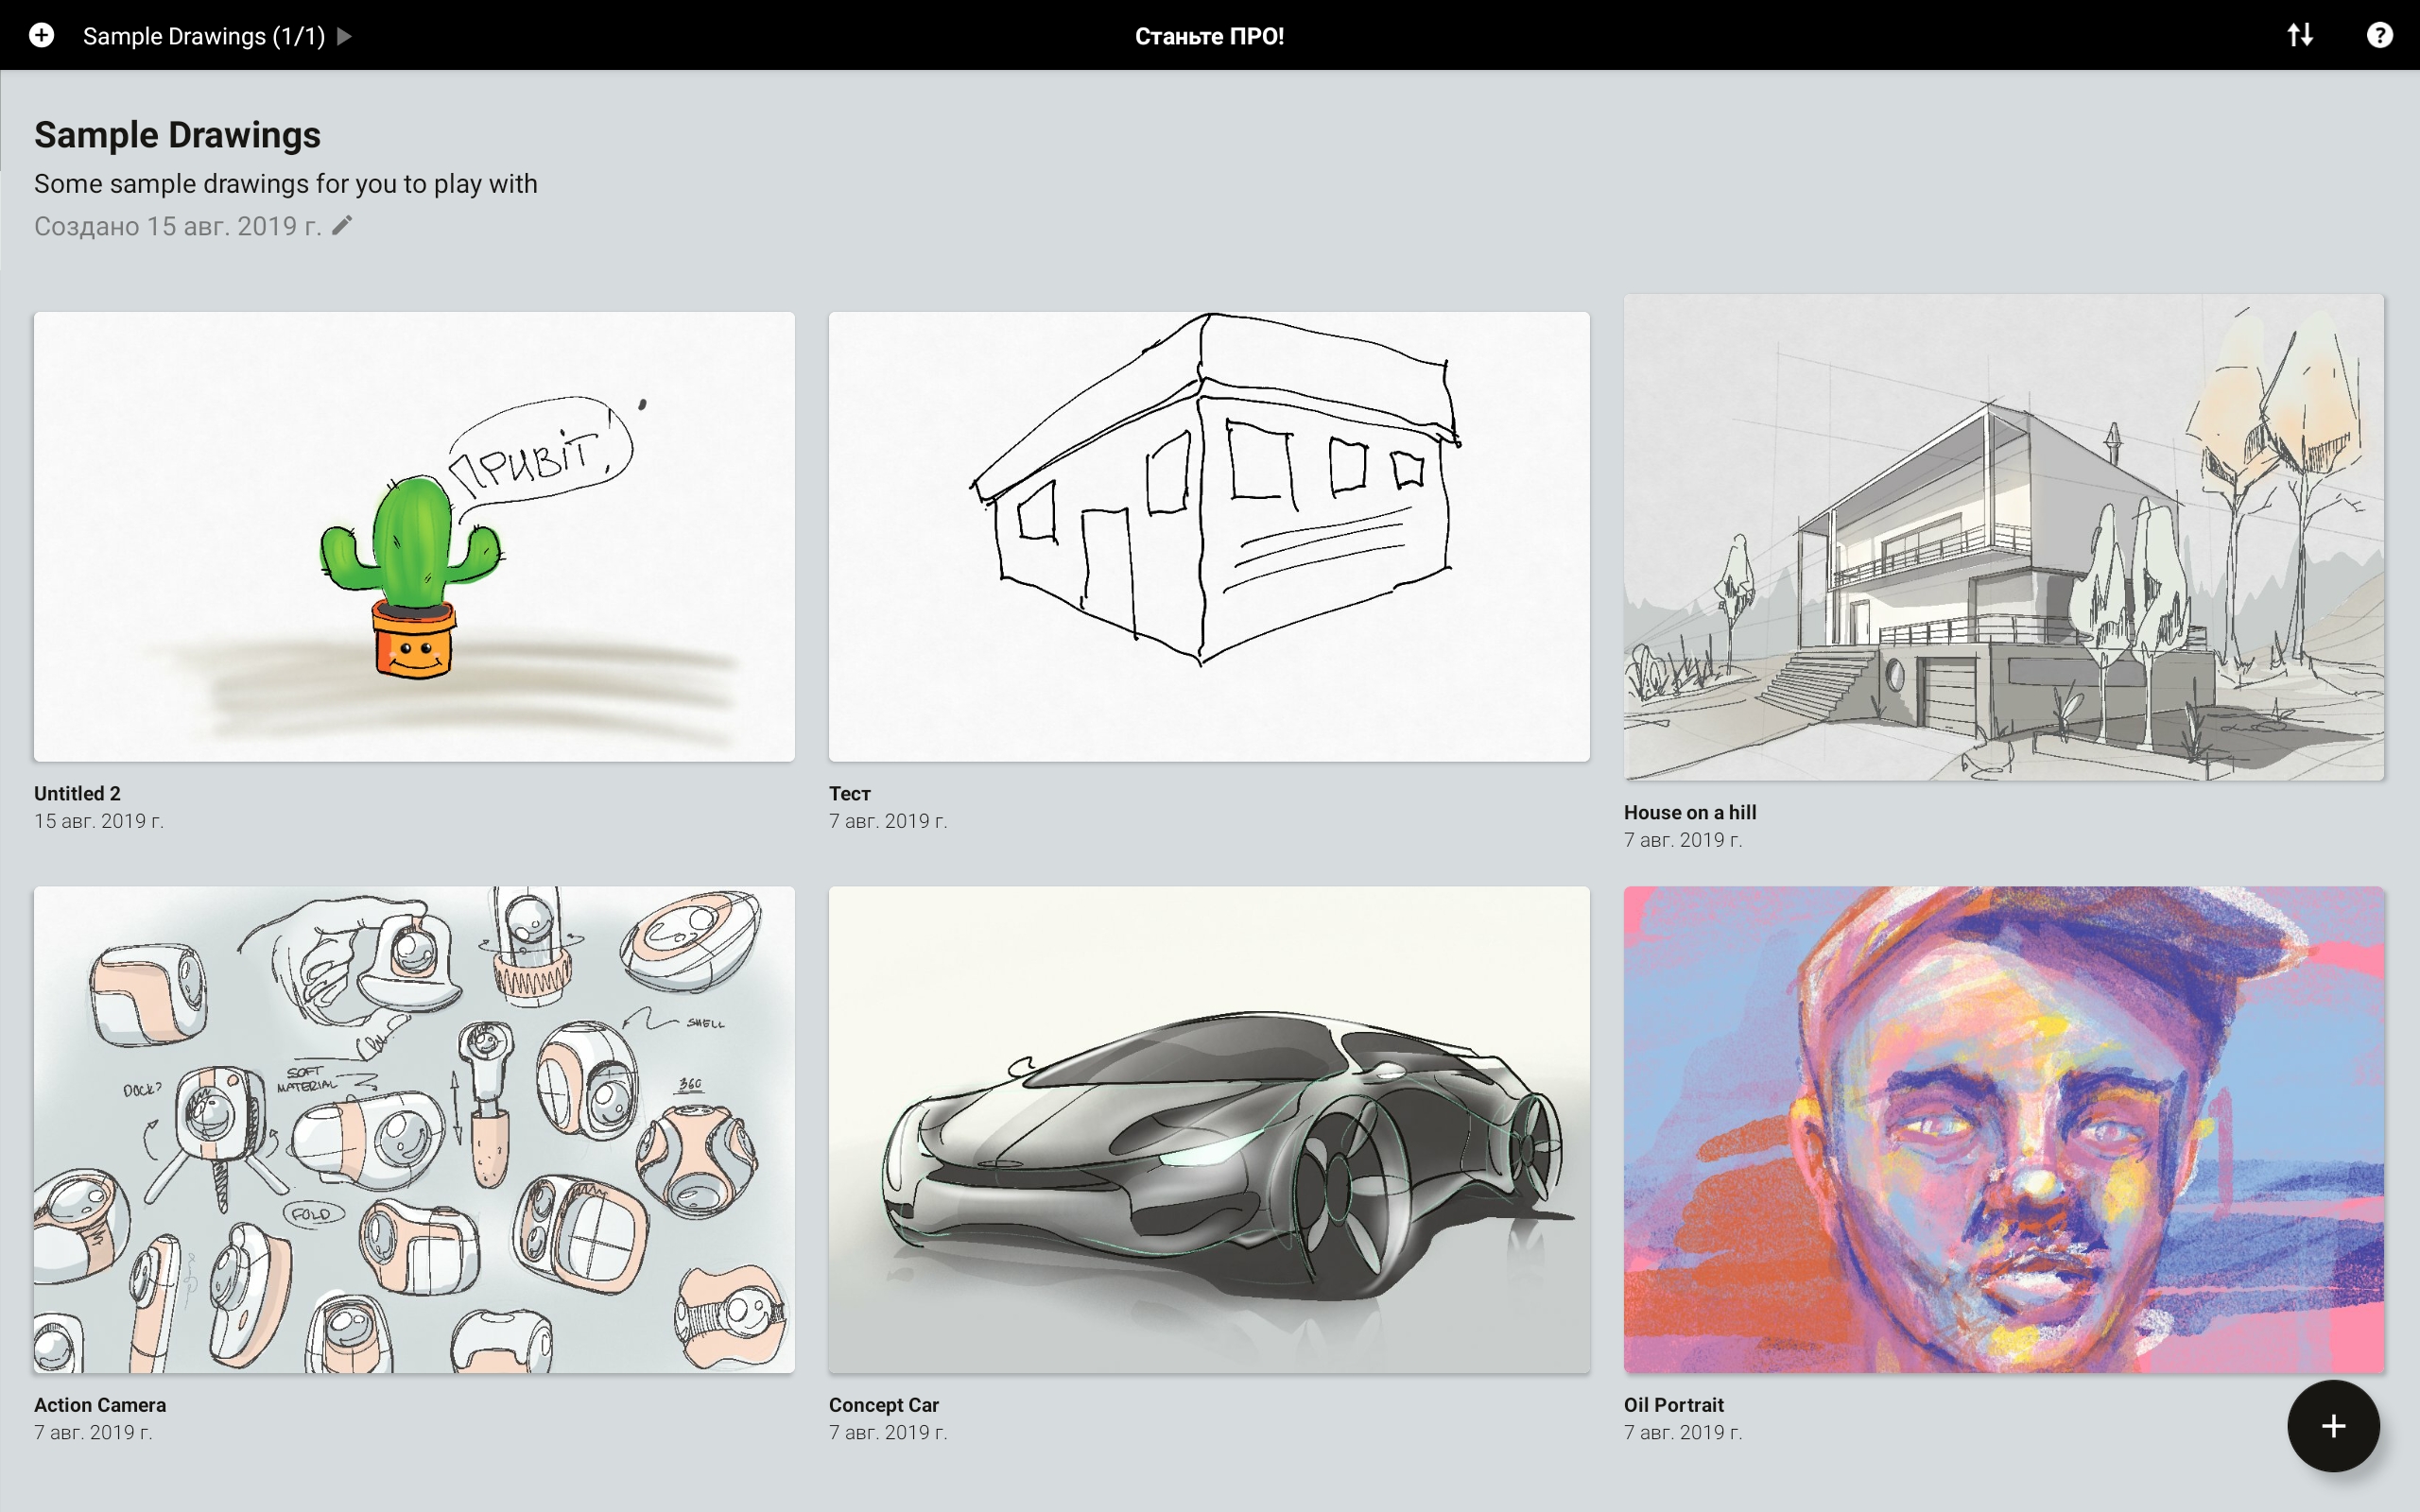Click the House on a hill title label
Viewport: 2420px width, 1512px height.
pyautogui.click(x=1689, y=812)
